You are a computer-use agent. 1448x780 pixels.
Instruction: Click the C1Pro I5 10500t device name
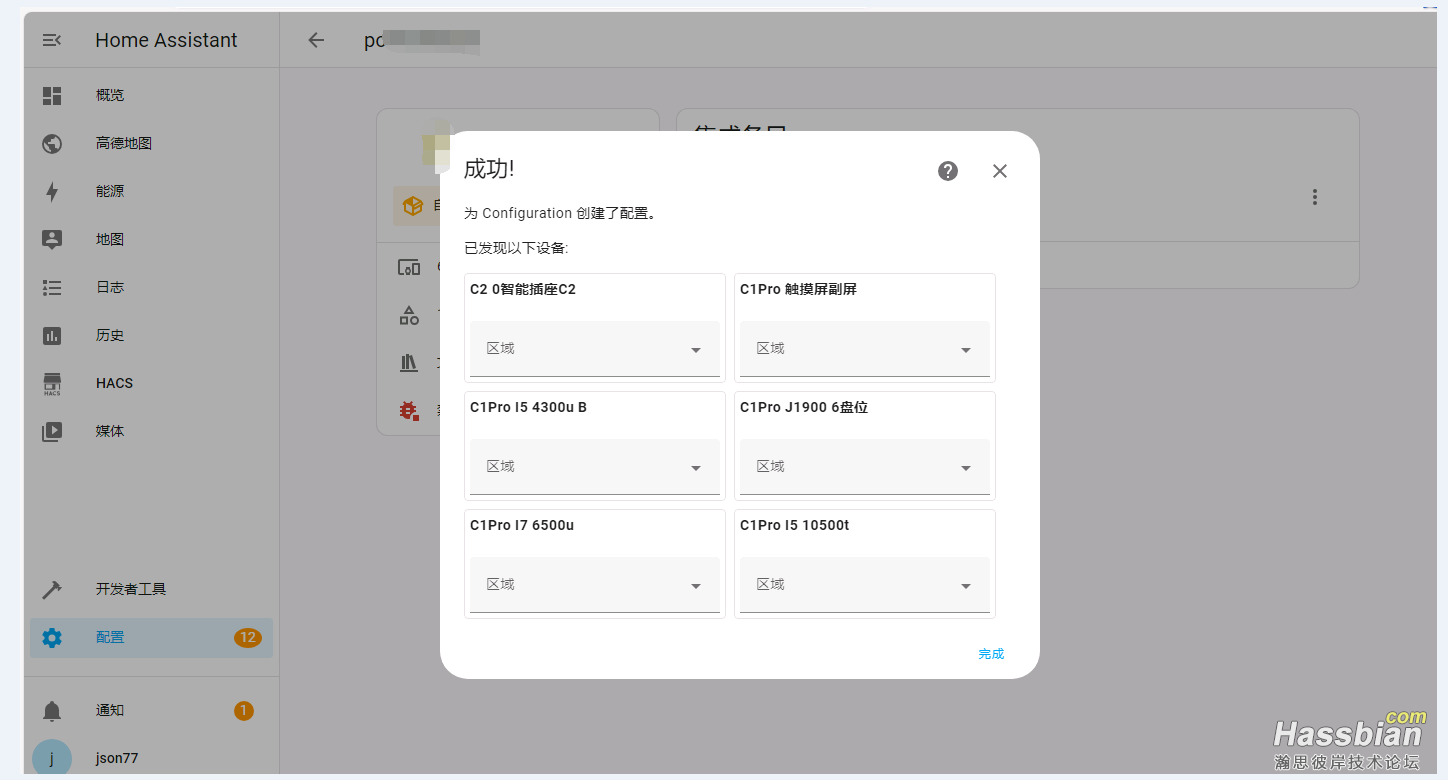tap(795, 525)
